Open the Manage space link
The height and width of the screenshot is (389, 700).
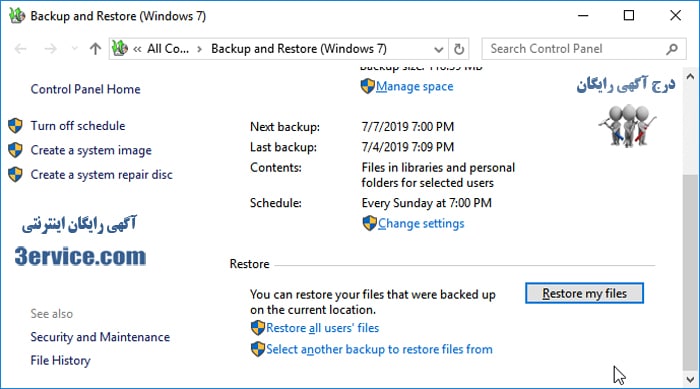[415, 86]
